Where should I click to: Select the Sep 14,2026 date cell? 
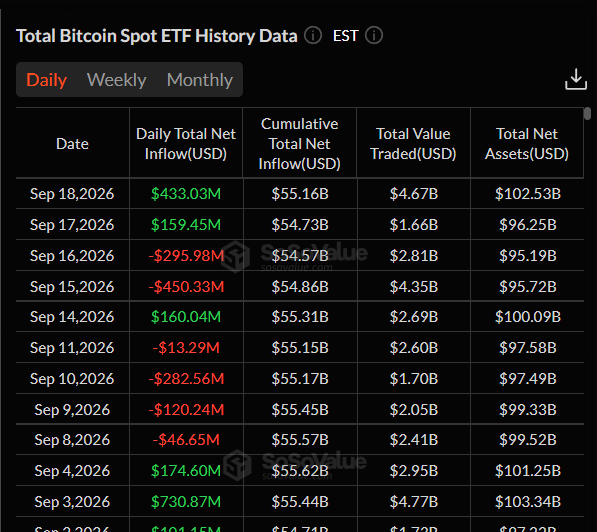tap(72, 316)
